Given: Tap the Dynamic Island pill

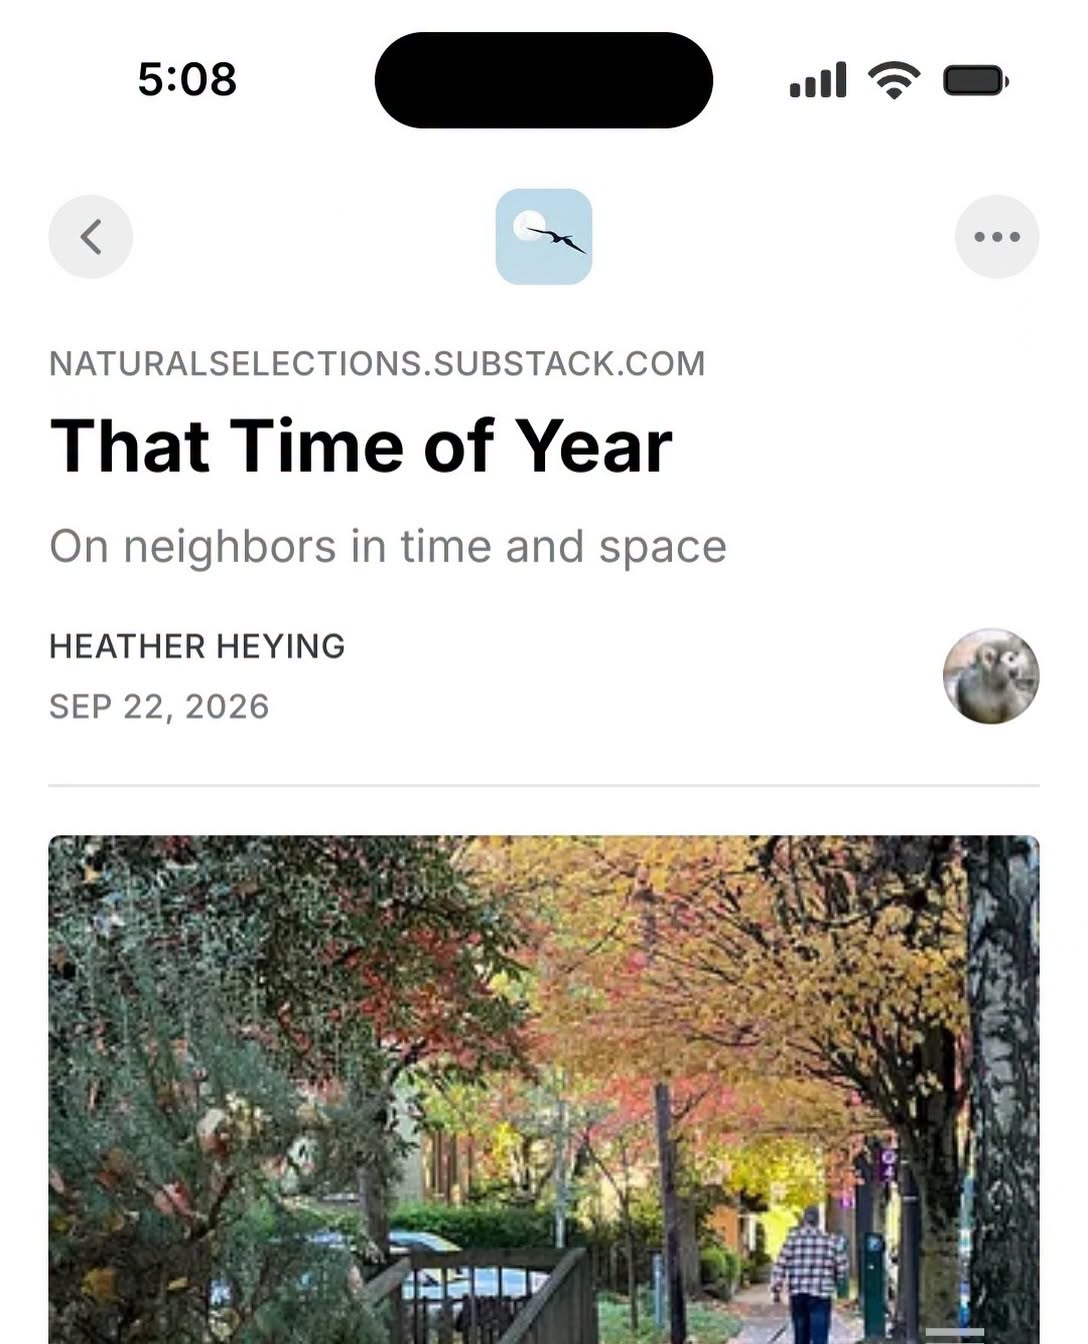Looking at the screenshot, I should (x=544, y=80).
